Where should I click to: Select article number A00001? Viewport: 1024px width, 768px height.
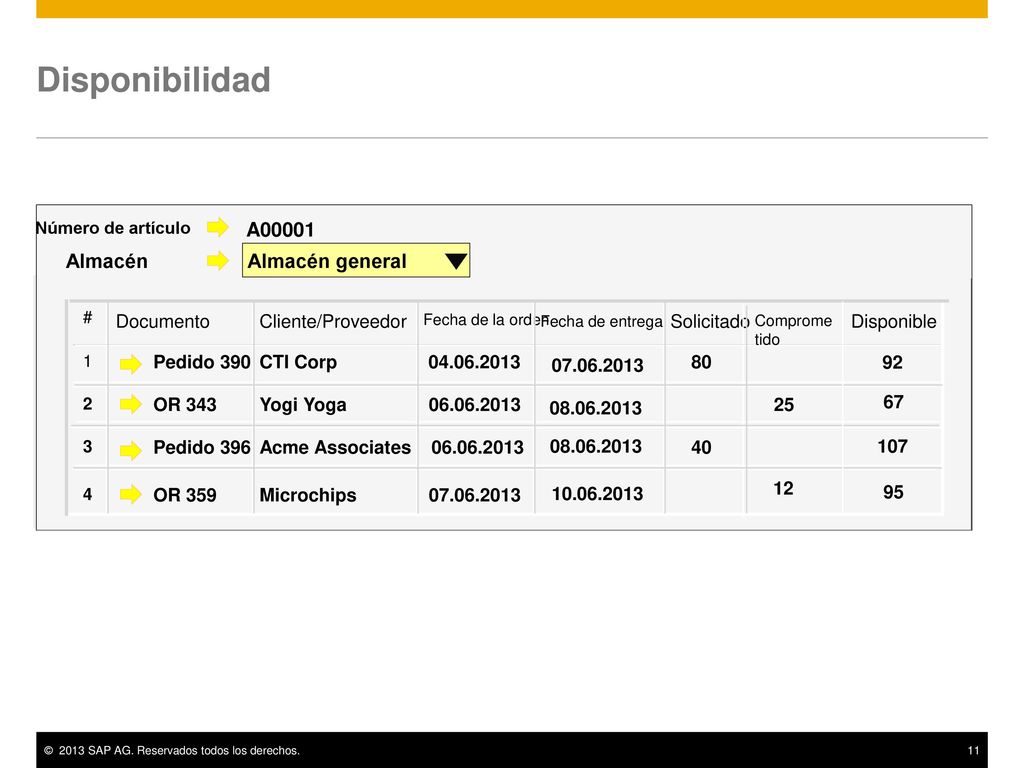[280, 230]
